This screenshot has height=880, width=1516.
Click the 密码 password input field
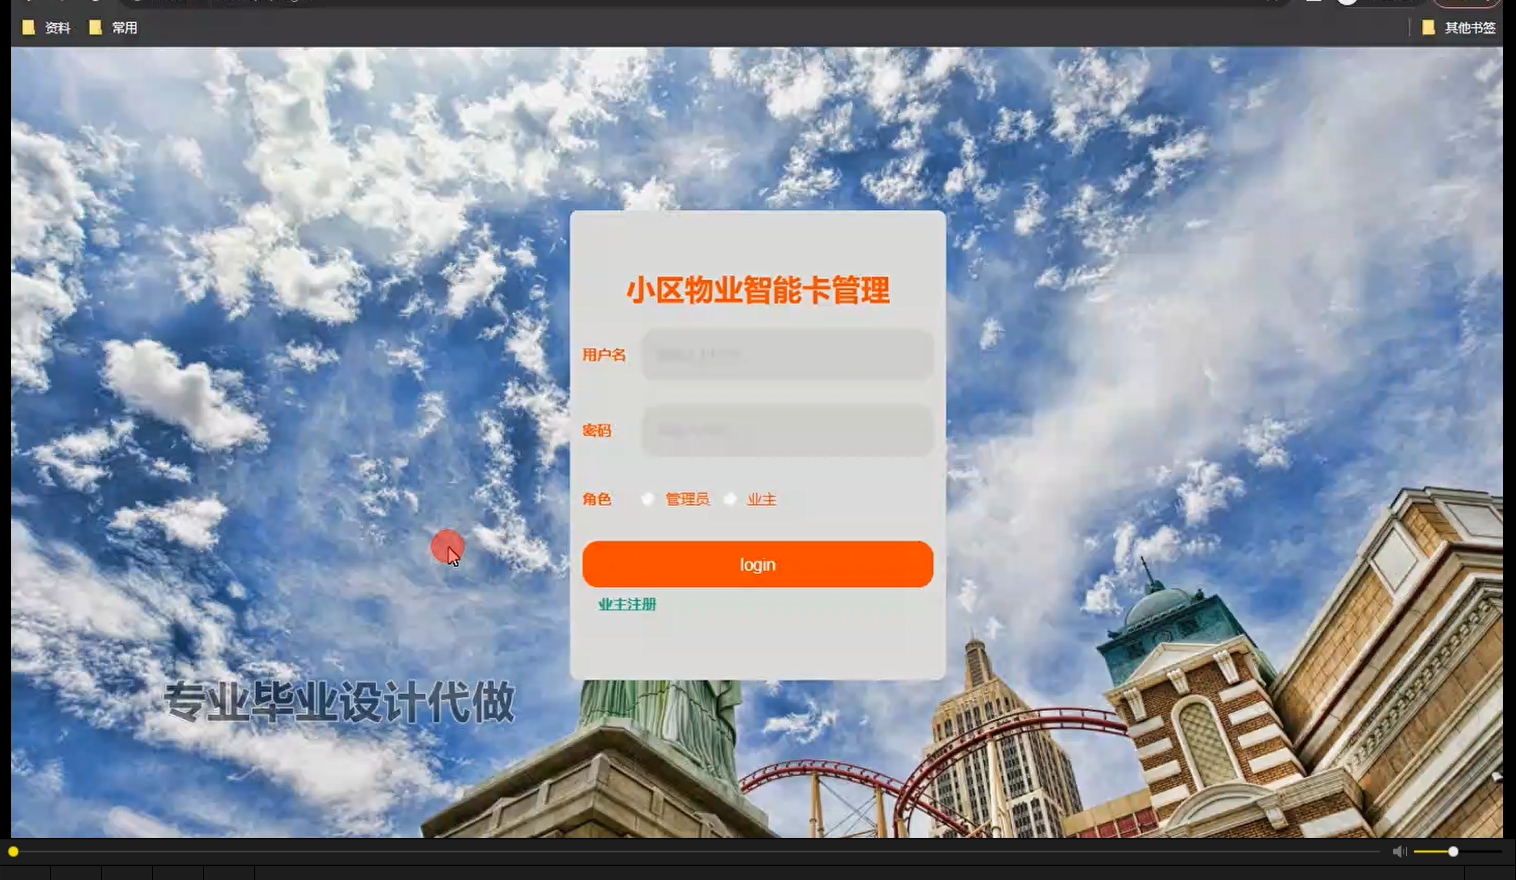click(x=786, y=430)
